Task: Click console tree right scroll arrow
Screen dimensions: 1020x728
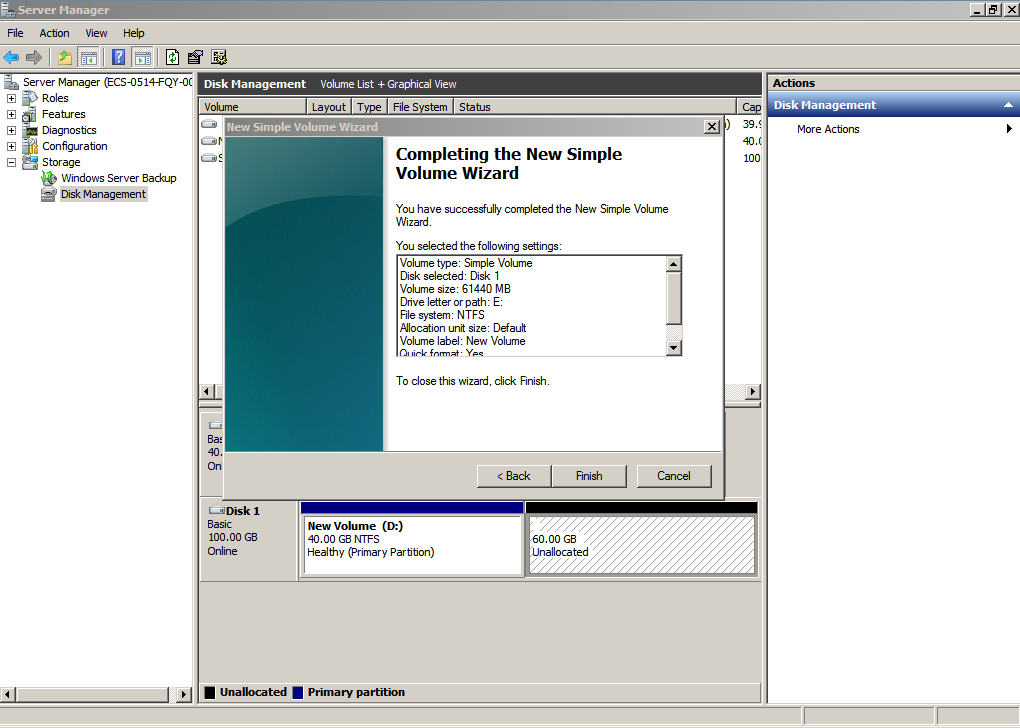Action: click(183, 694)
